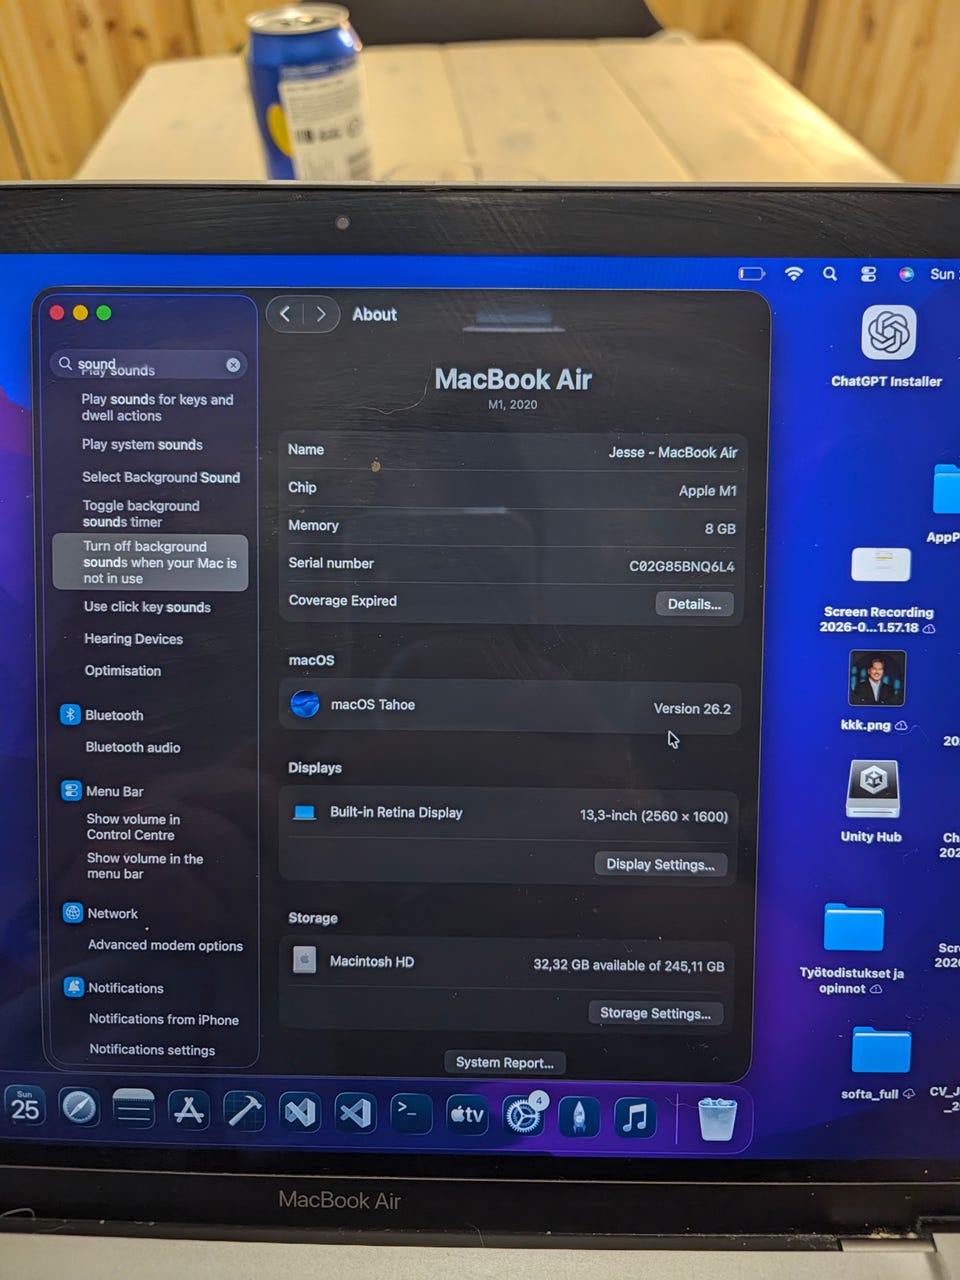Click the macOS Tahoe version row
The image size is (960, 1280).
click(510, 706)
